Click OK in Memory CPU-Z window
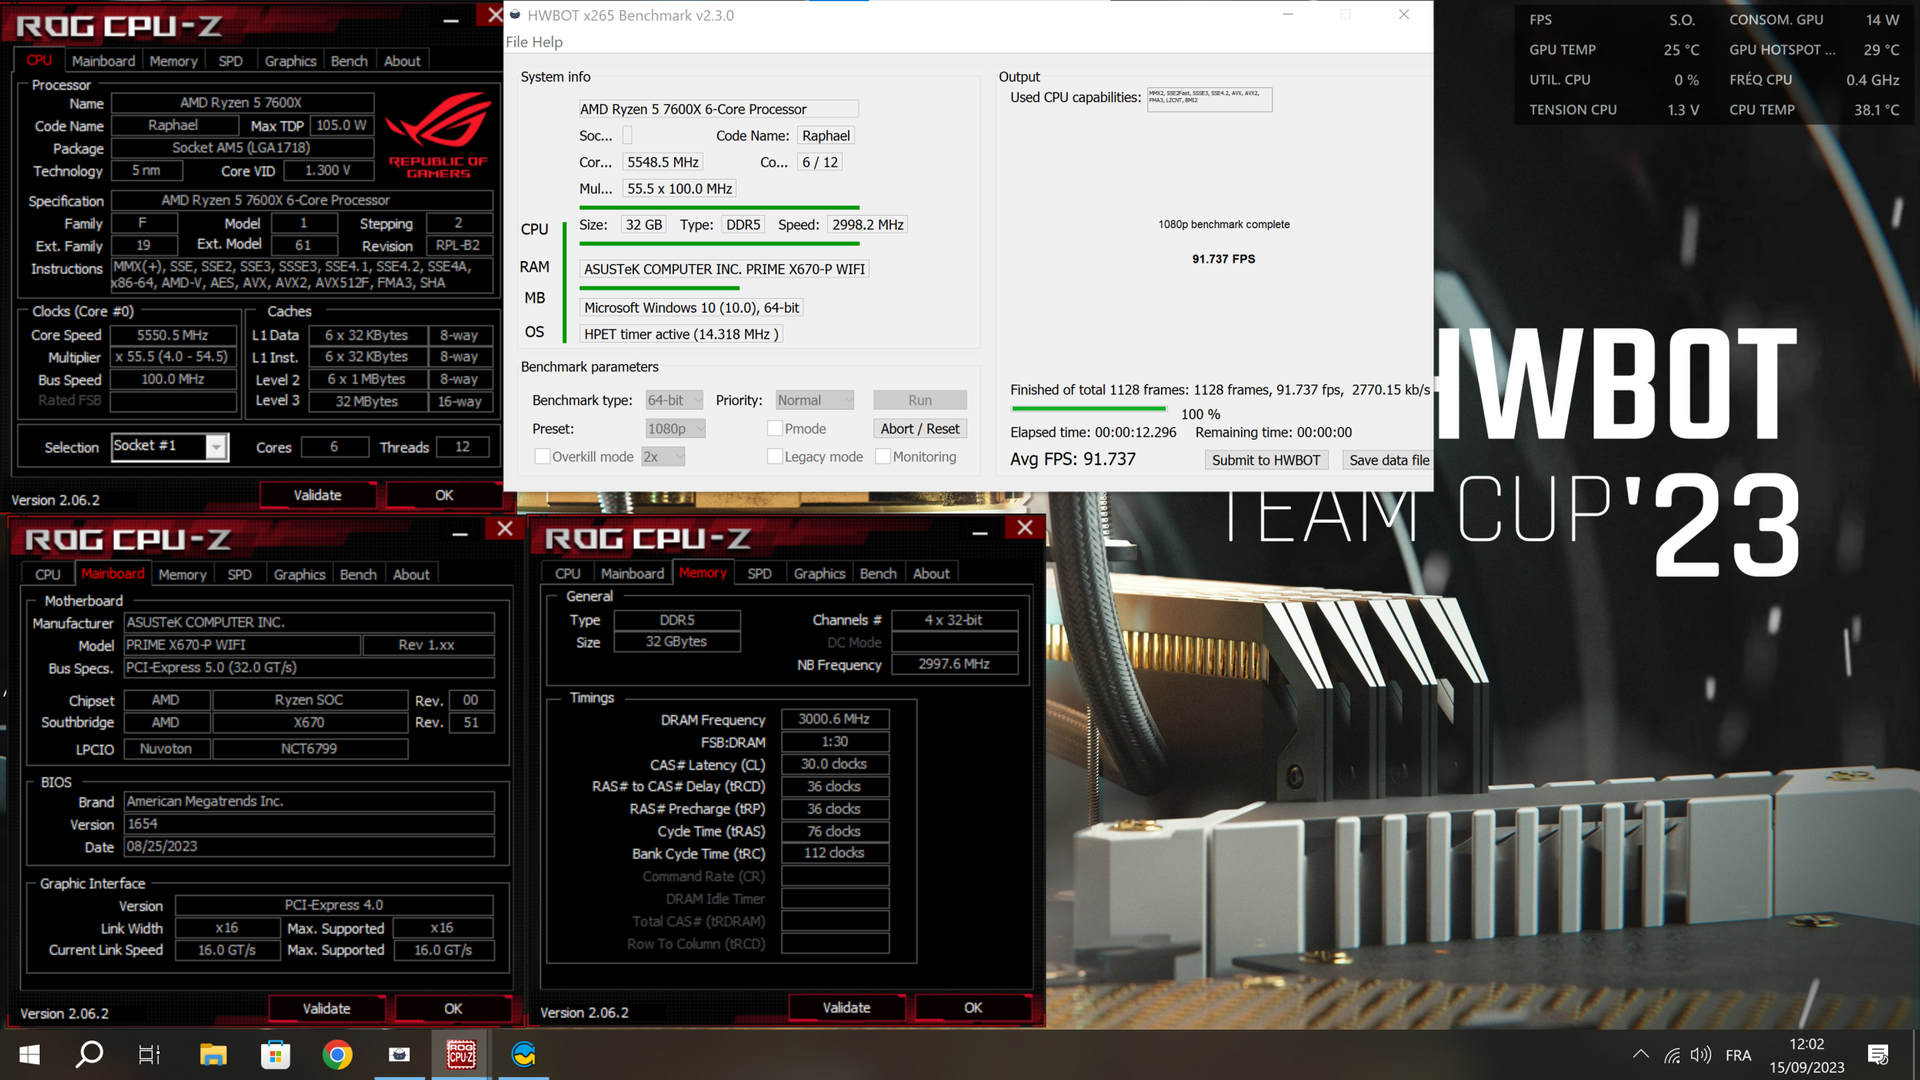The image size is (1920, 1080). point(973,1008)
